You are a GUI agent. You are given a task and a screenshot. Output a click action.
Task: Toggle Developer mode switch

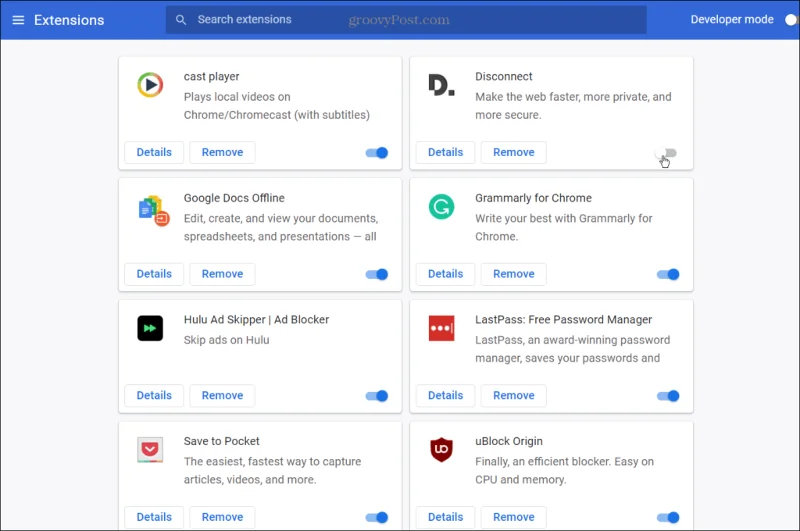click(x=791, y=19)
